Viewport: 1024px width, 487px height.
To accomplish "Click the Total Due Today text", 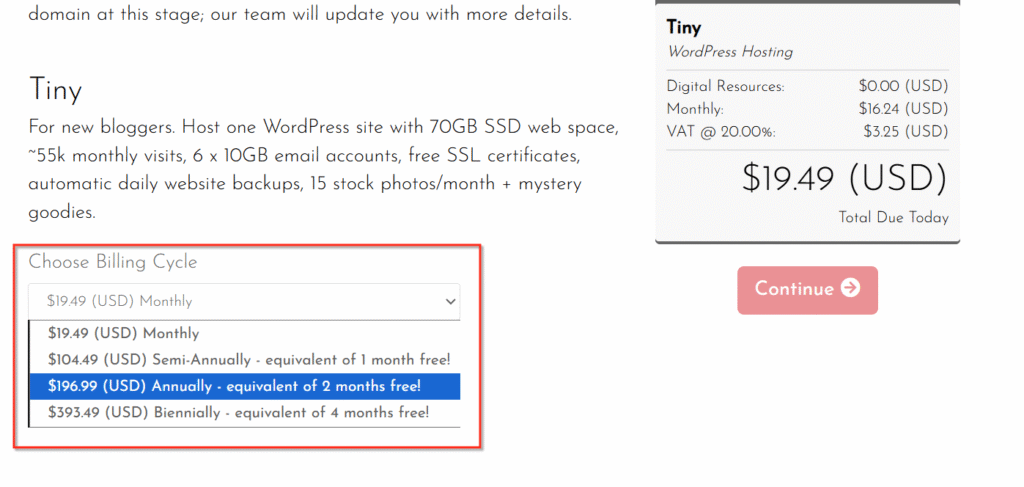I will pyautogui.click(x=894, y=218).
